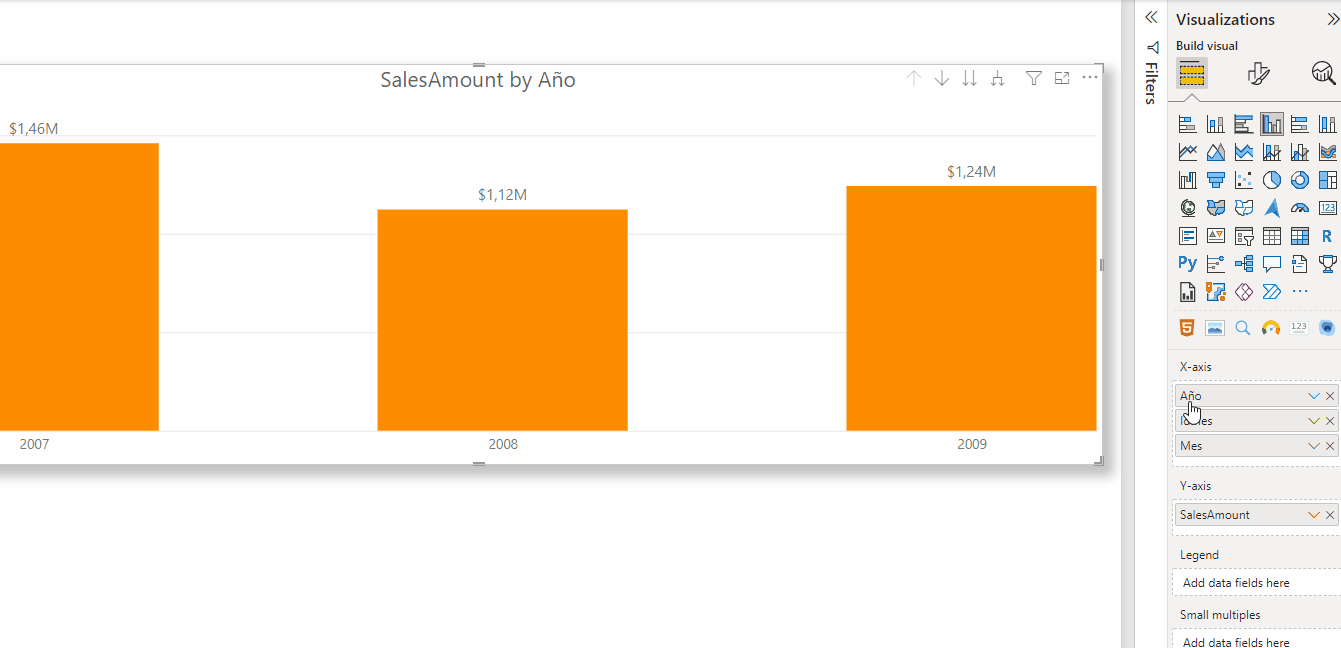
Task: Select the Treemap visual
Action: click(1327, 180)
